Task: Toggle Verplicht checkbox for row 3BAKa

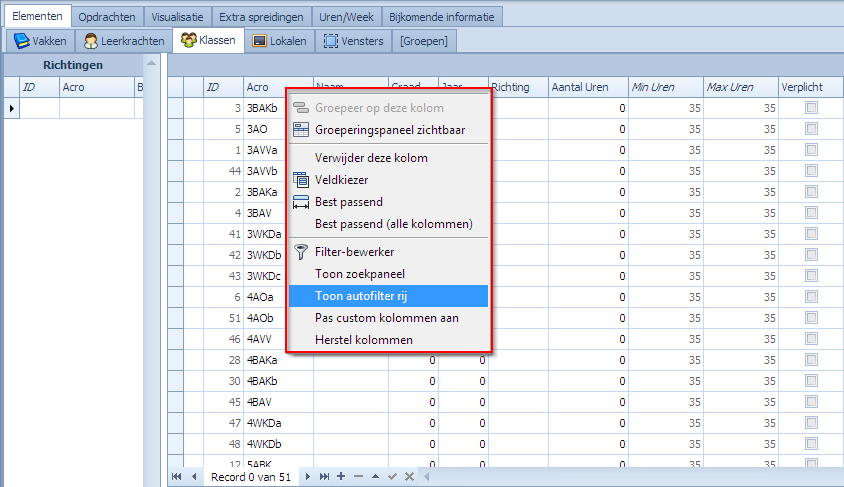Action: 811,192
